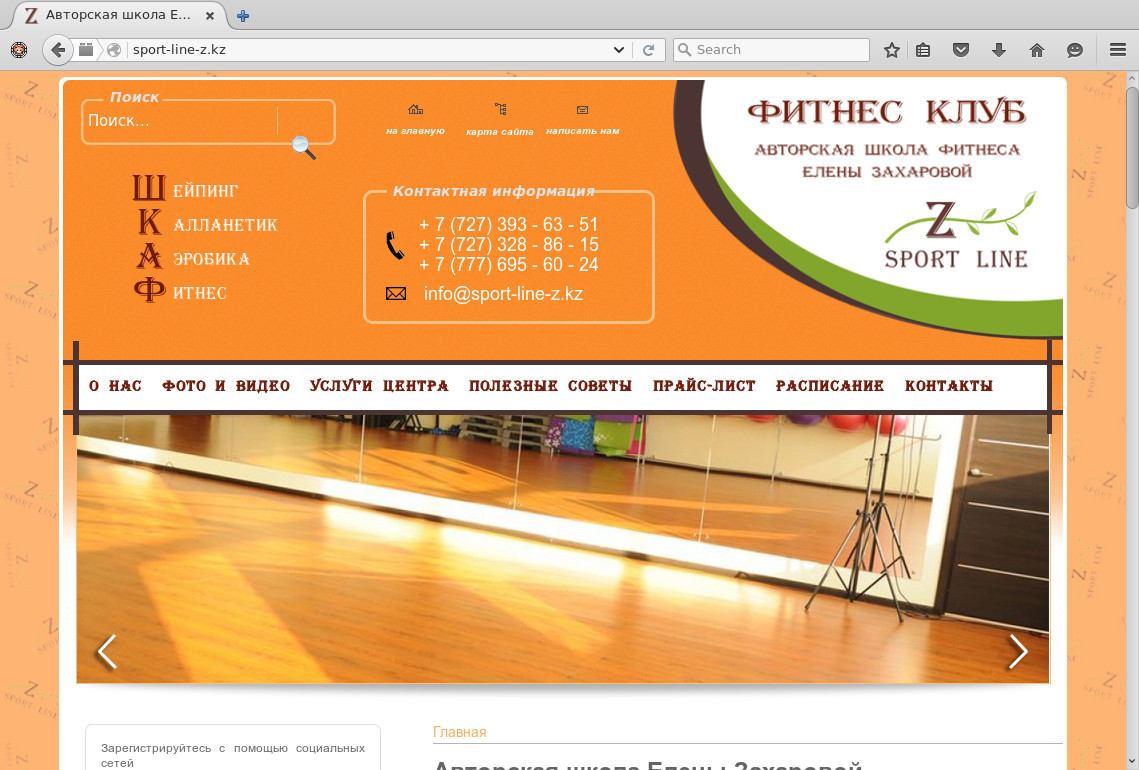The image size is (1139, 770).
Task: Click phone number +7 (727) 328-86-15
Action: [x=508, y=244]
